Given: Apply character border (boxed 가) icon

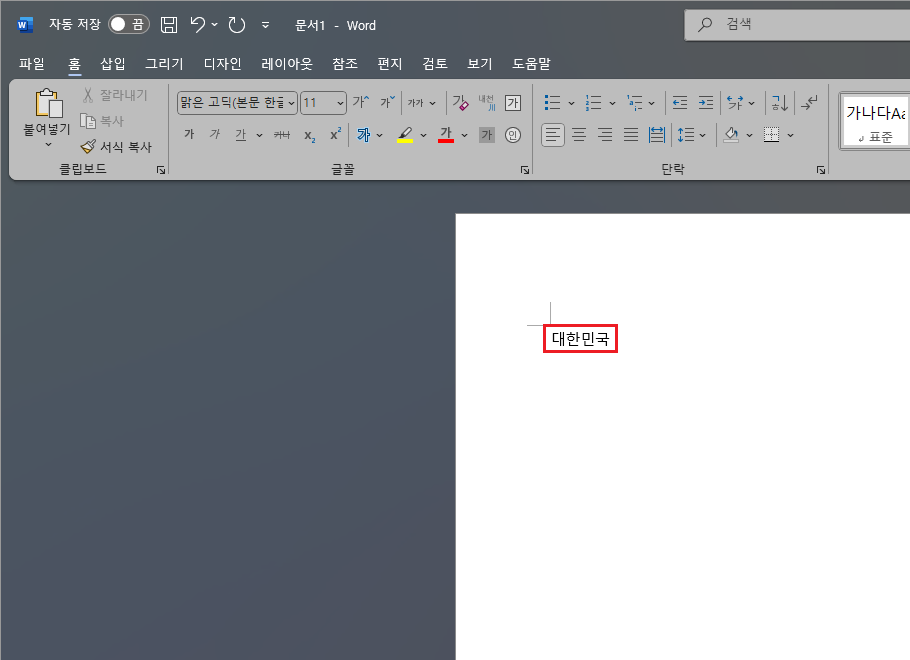Looking at the screenshot, I should pos(513,103).
